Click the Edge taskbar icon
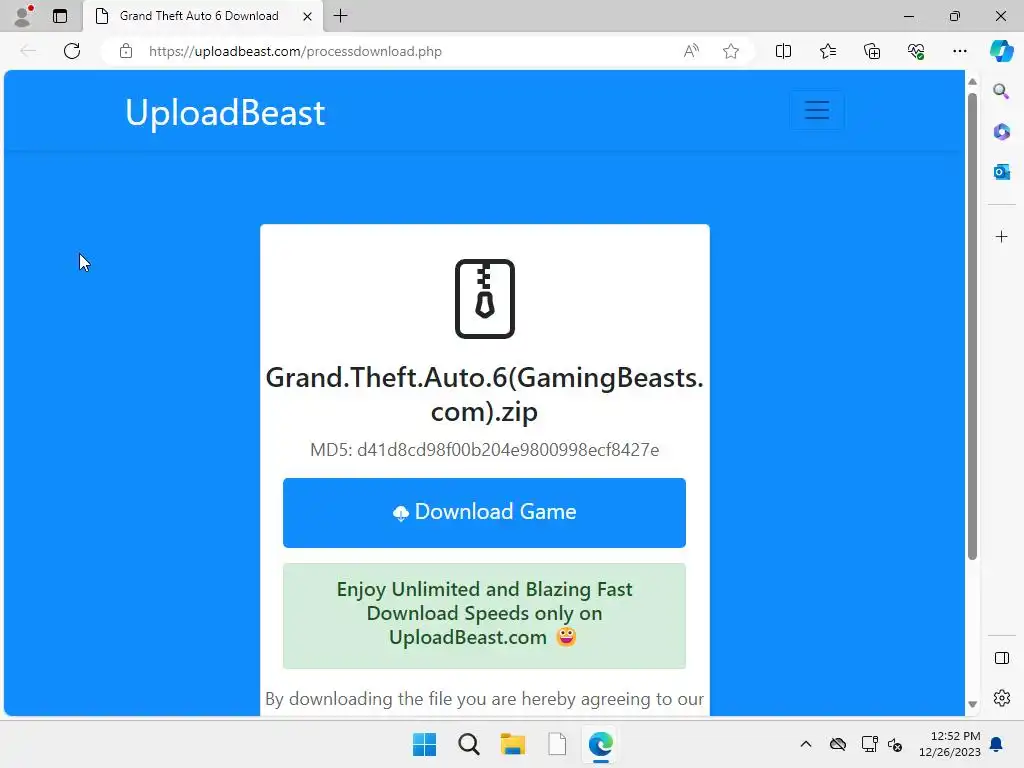The image size is (1024, 768). 601,744
